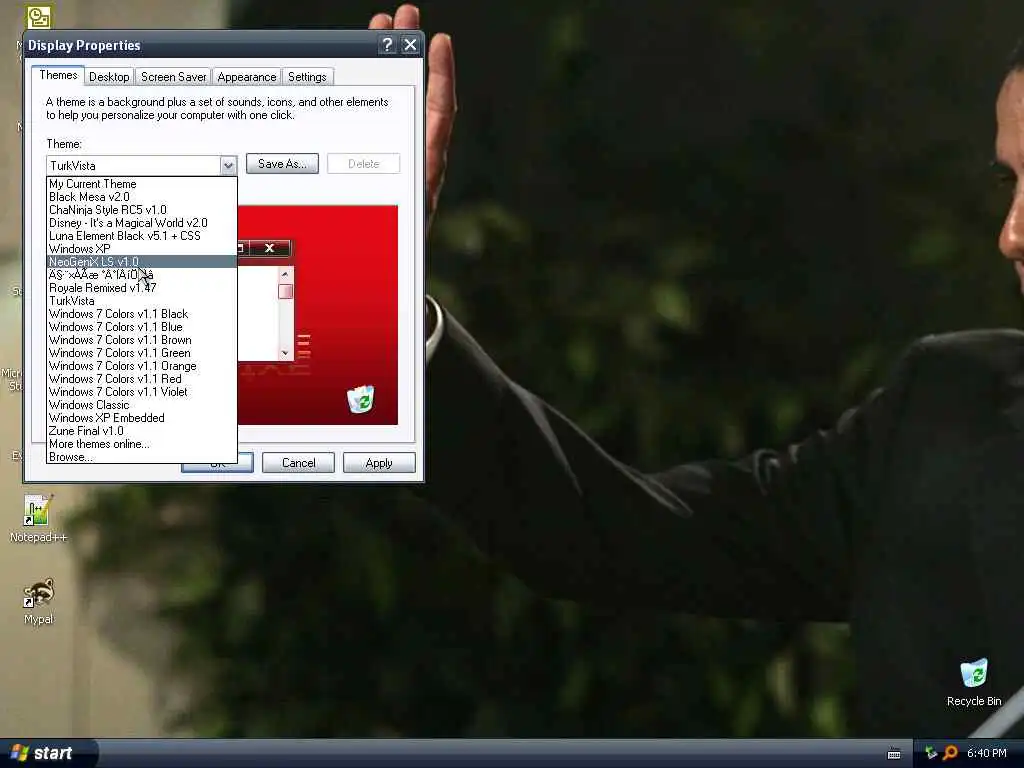Click the preview window's scroll down arrow

point(285,353)
